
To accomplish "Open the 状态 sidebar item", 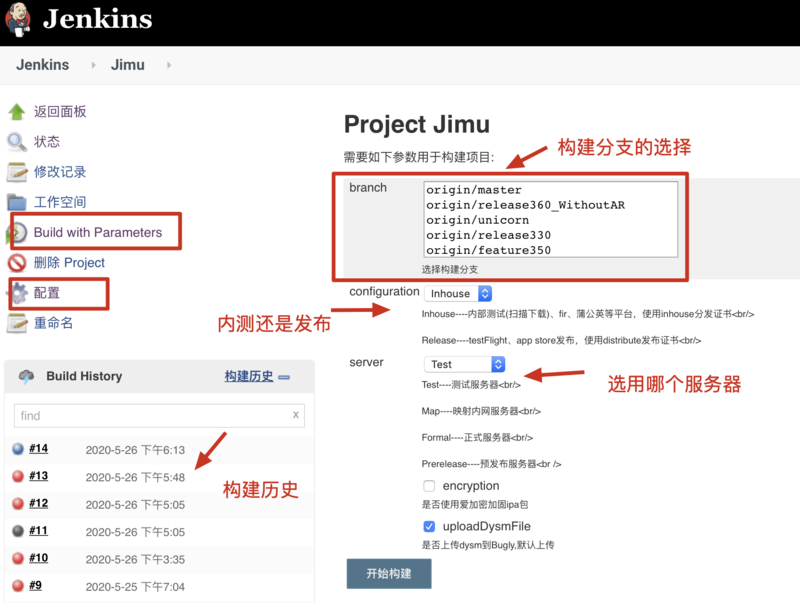I will tap(46, 142).
